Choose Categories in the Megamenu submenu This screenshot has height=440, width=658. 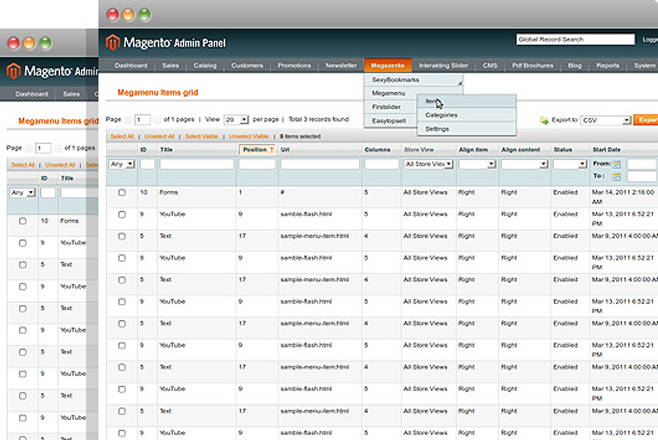tap(443, 115)
